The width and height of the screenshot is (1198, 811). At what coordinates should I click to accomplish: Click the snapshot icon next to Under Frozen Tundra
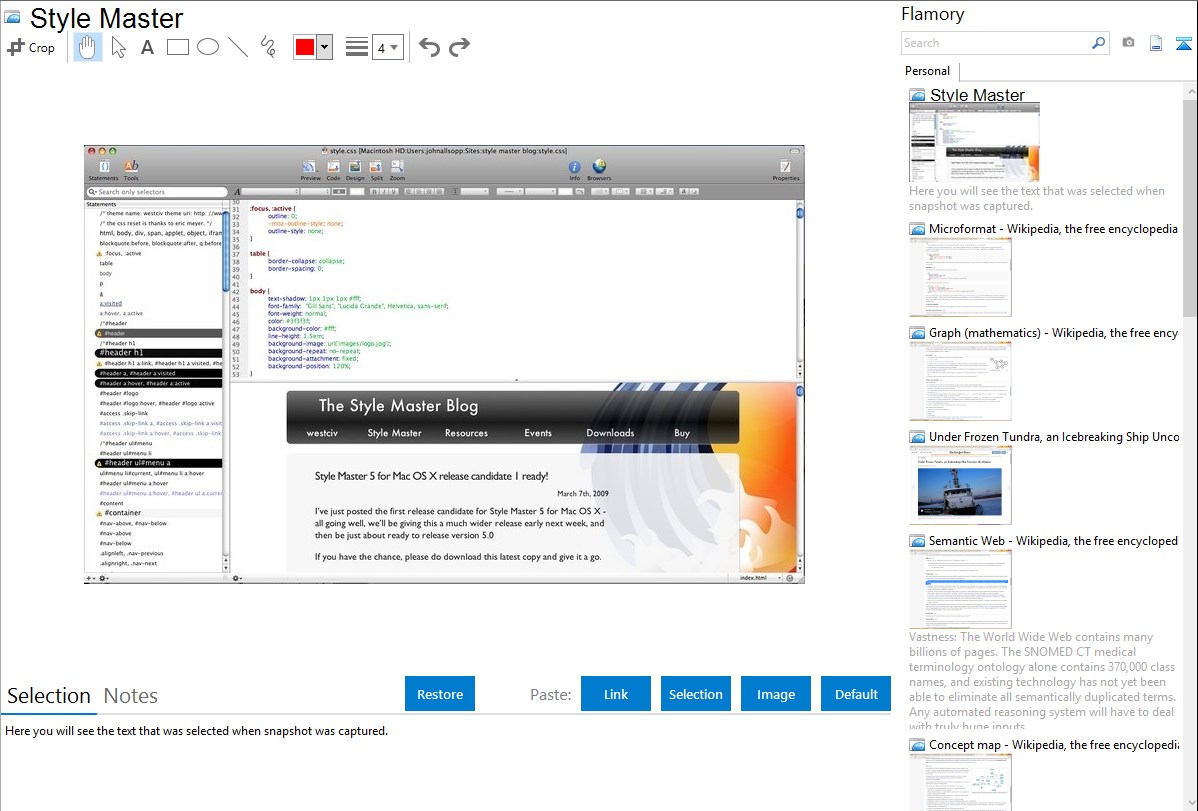tap(917, 437)
